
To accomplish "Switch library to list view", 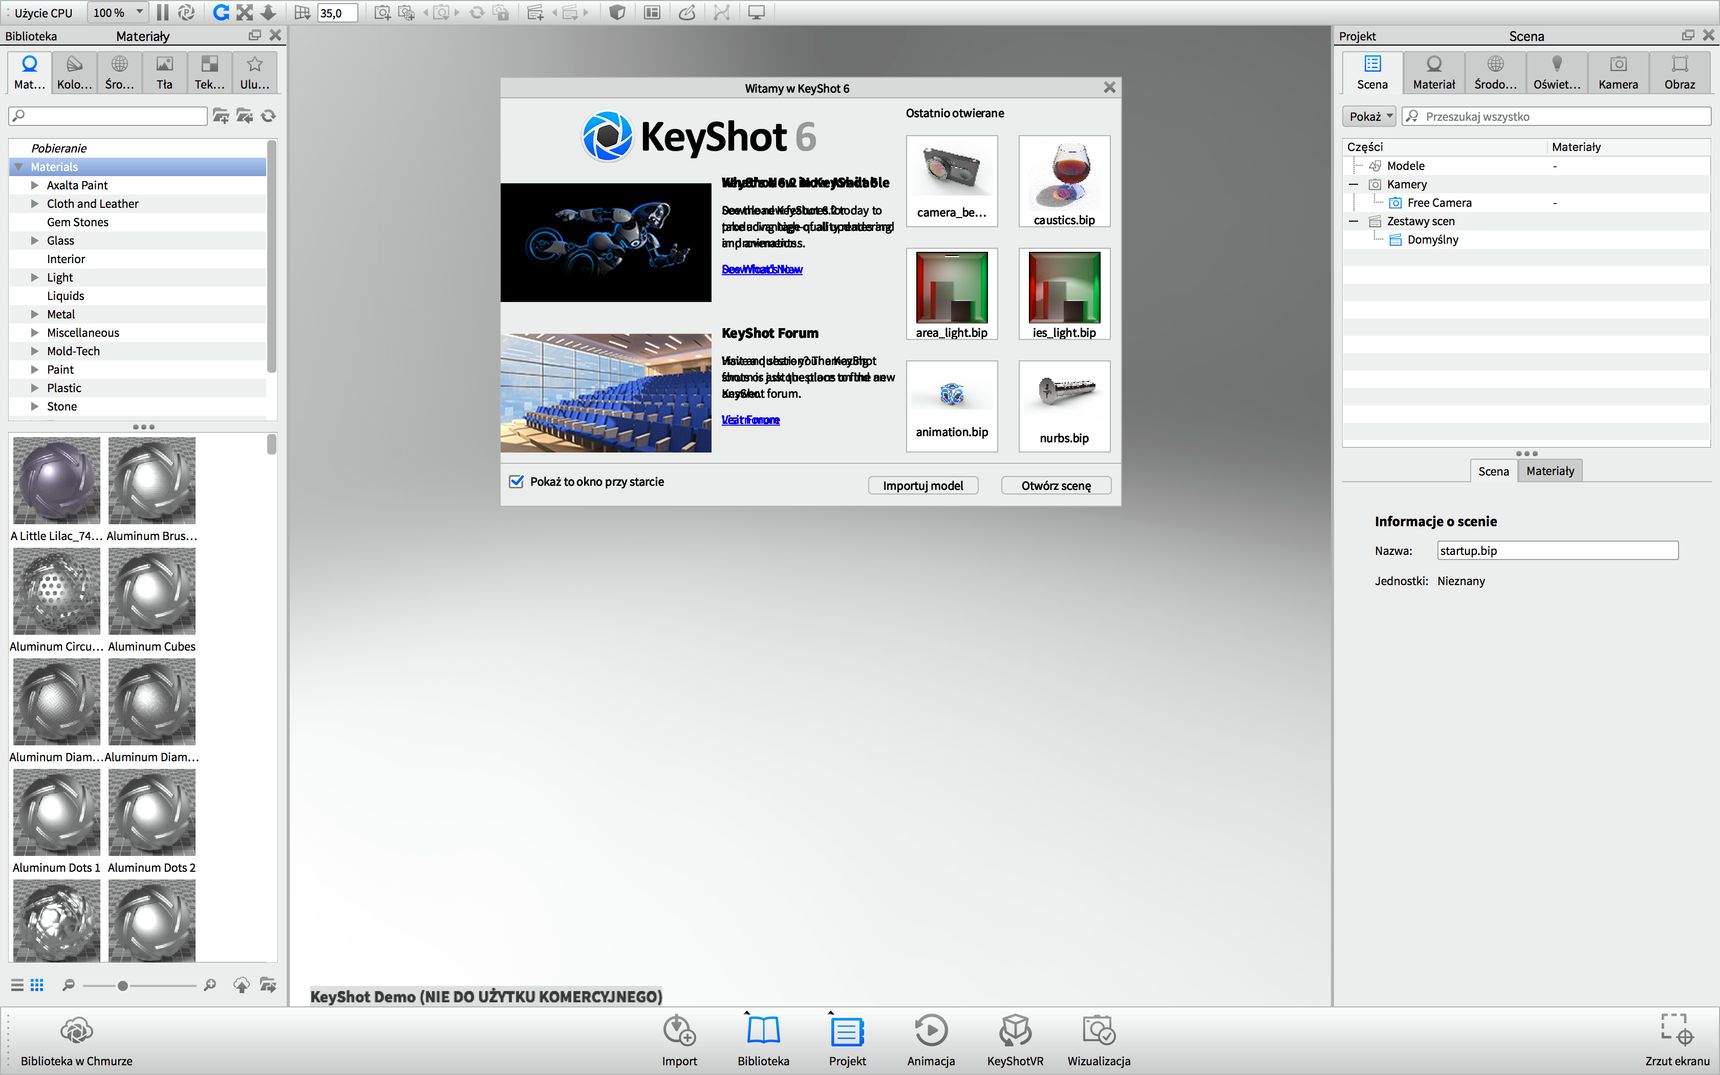I will click(17, 985).
